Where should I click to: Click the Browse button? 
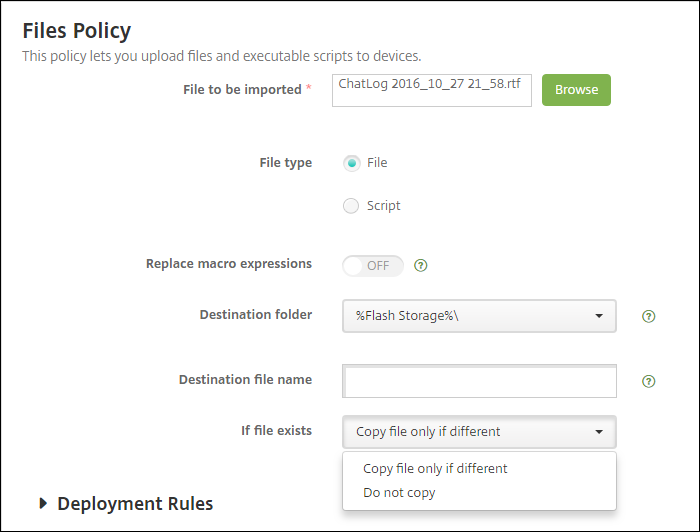pos(576,89)
